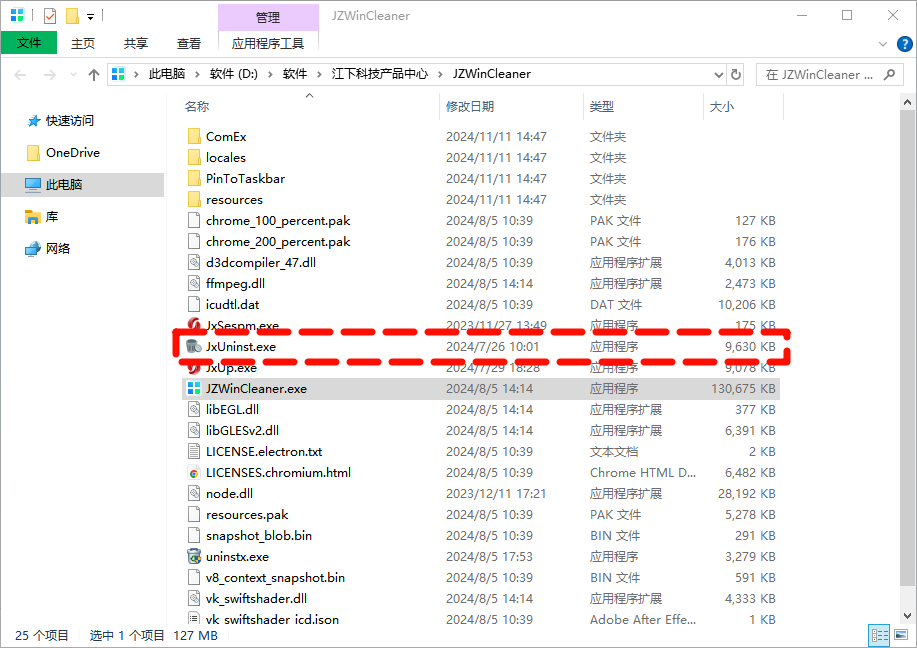The height and width of the screenshot is (648, 917).
Task: Open the 主页 ribbon tab
Action: point(82,43)
